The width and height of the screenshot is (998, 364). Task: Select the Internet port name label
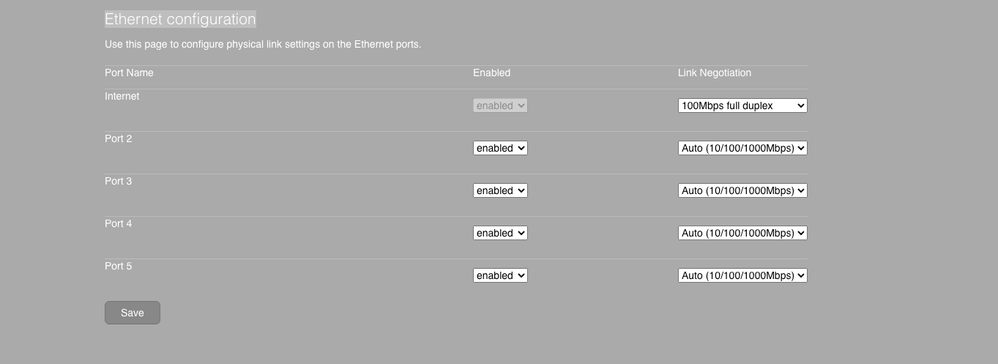pyautogui.click(x=122, y=96)
